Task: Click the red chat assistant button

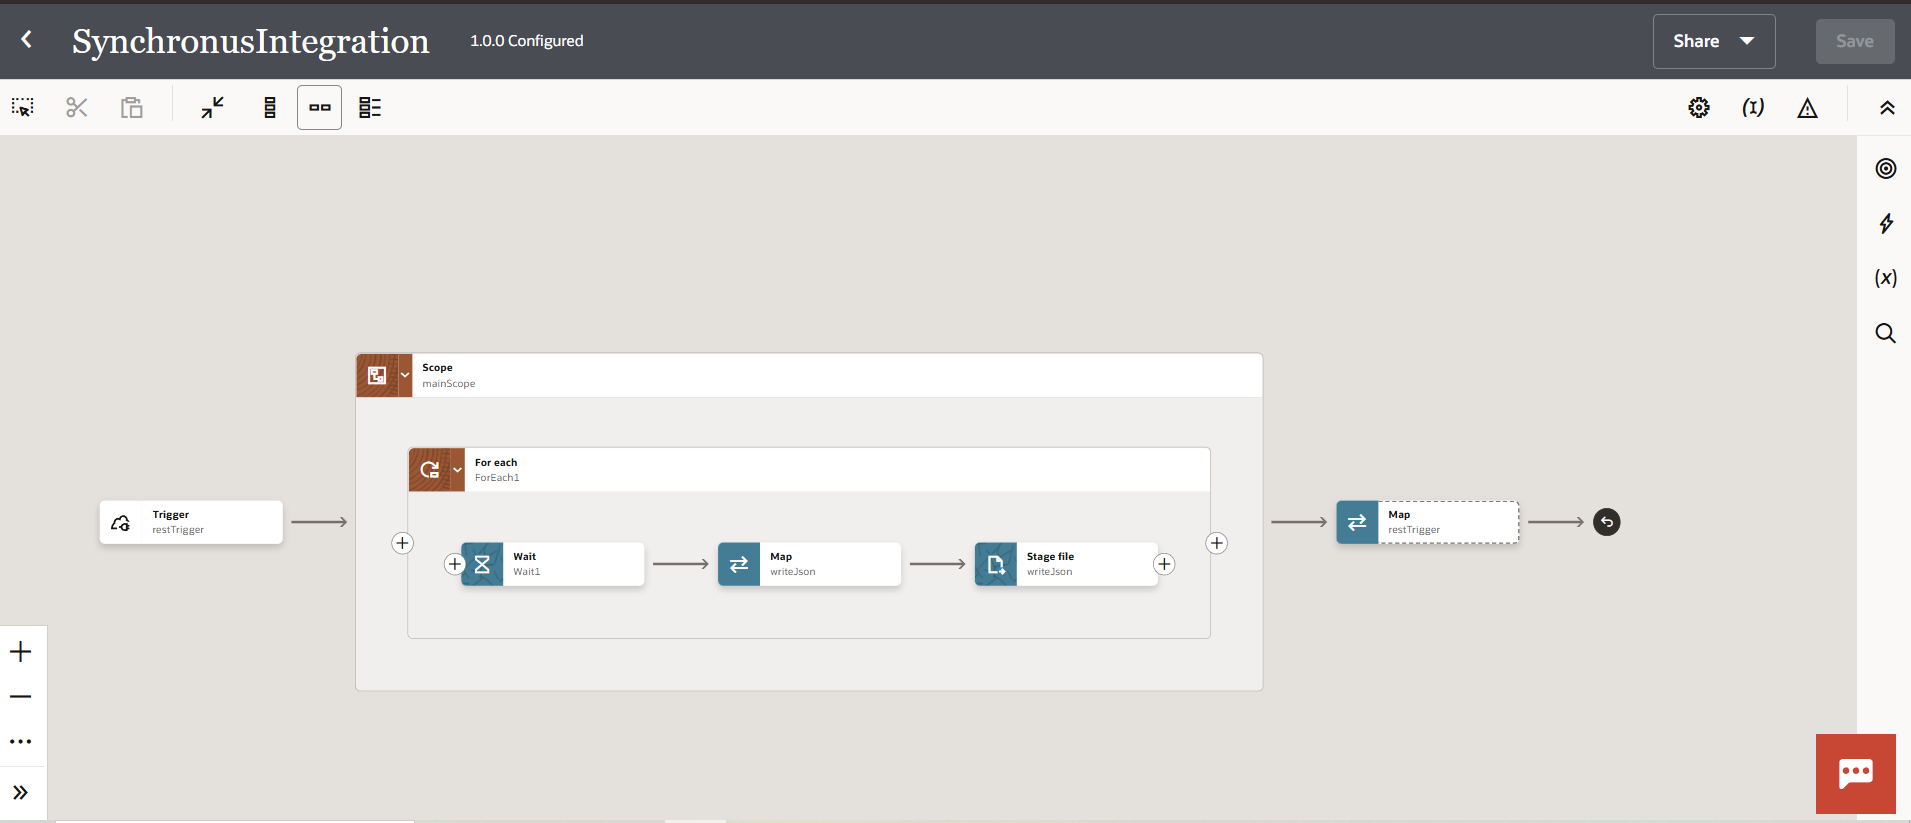Action: [x=1855, y=773]
